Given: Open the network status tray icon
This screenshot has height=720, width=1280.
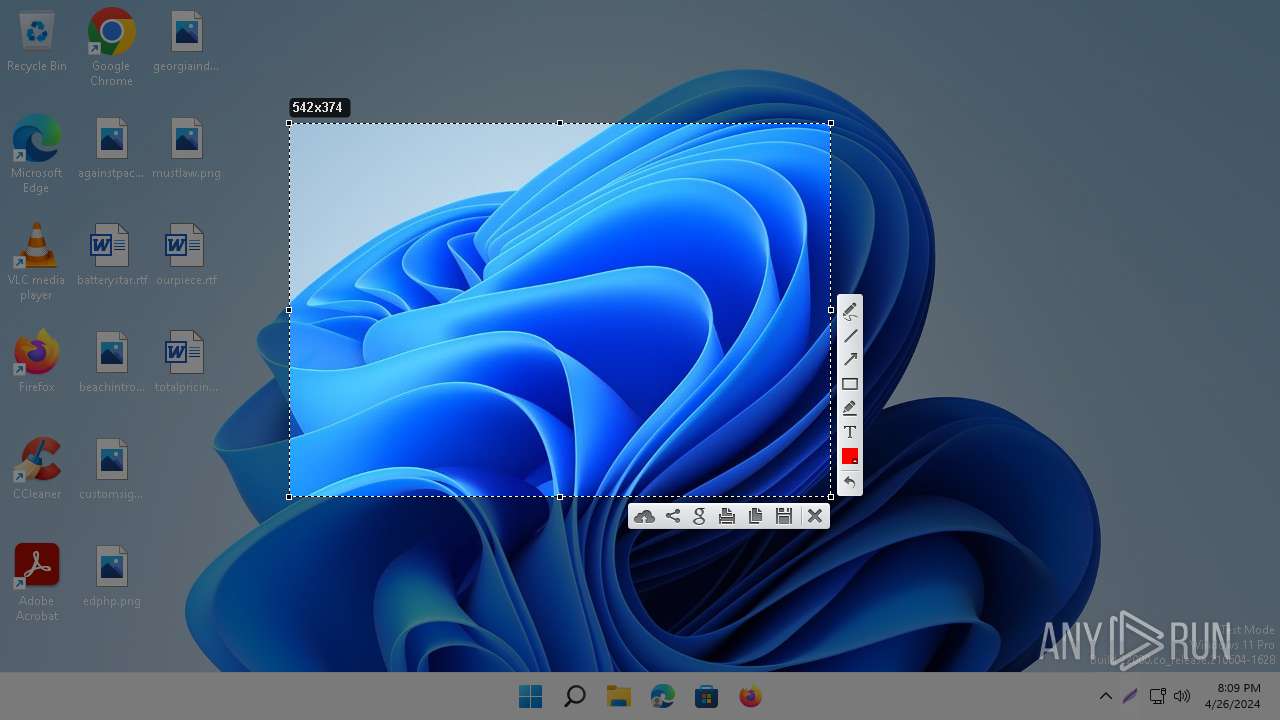Looking at the screenshot, I should [1157, 696].
